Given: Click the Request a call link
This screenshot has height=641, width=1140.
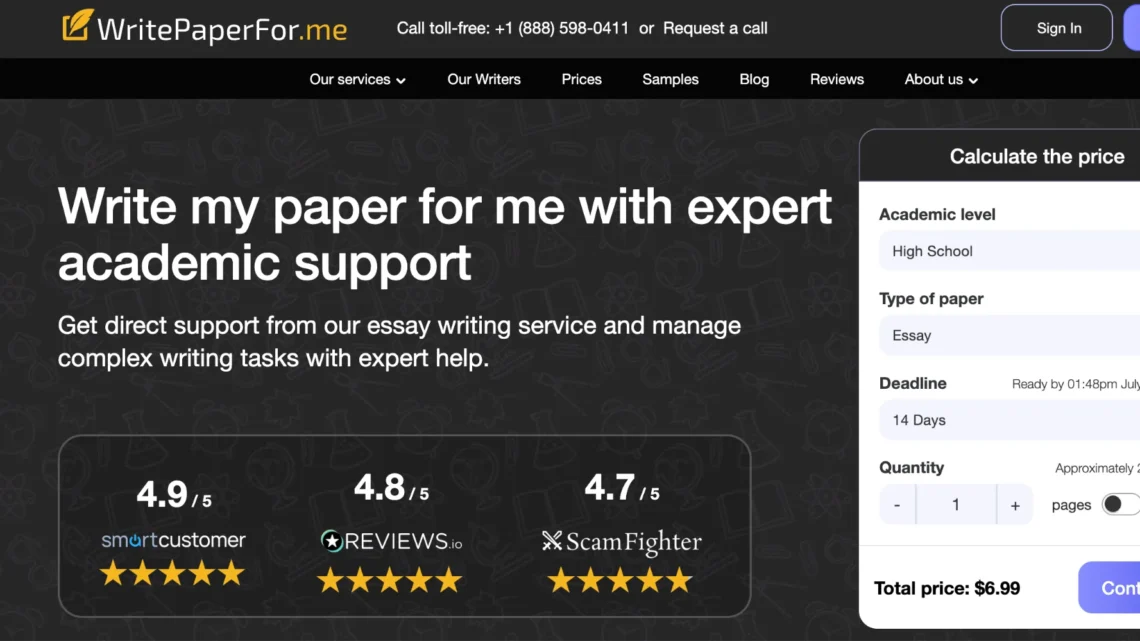Looking at the screenshot, I should point(715,28).
